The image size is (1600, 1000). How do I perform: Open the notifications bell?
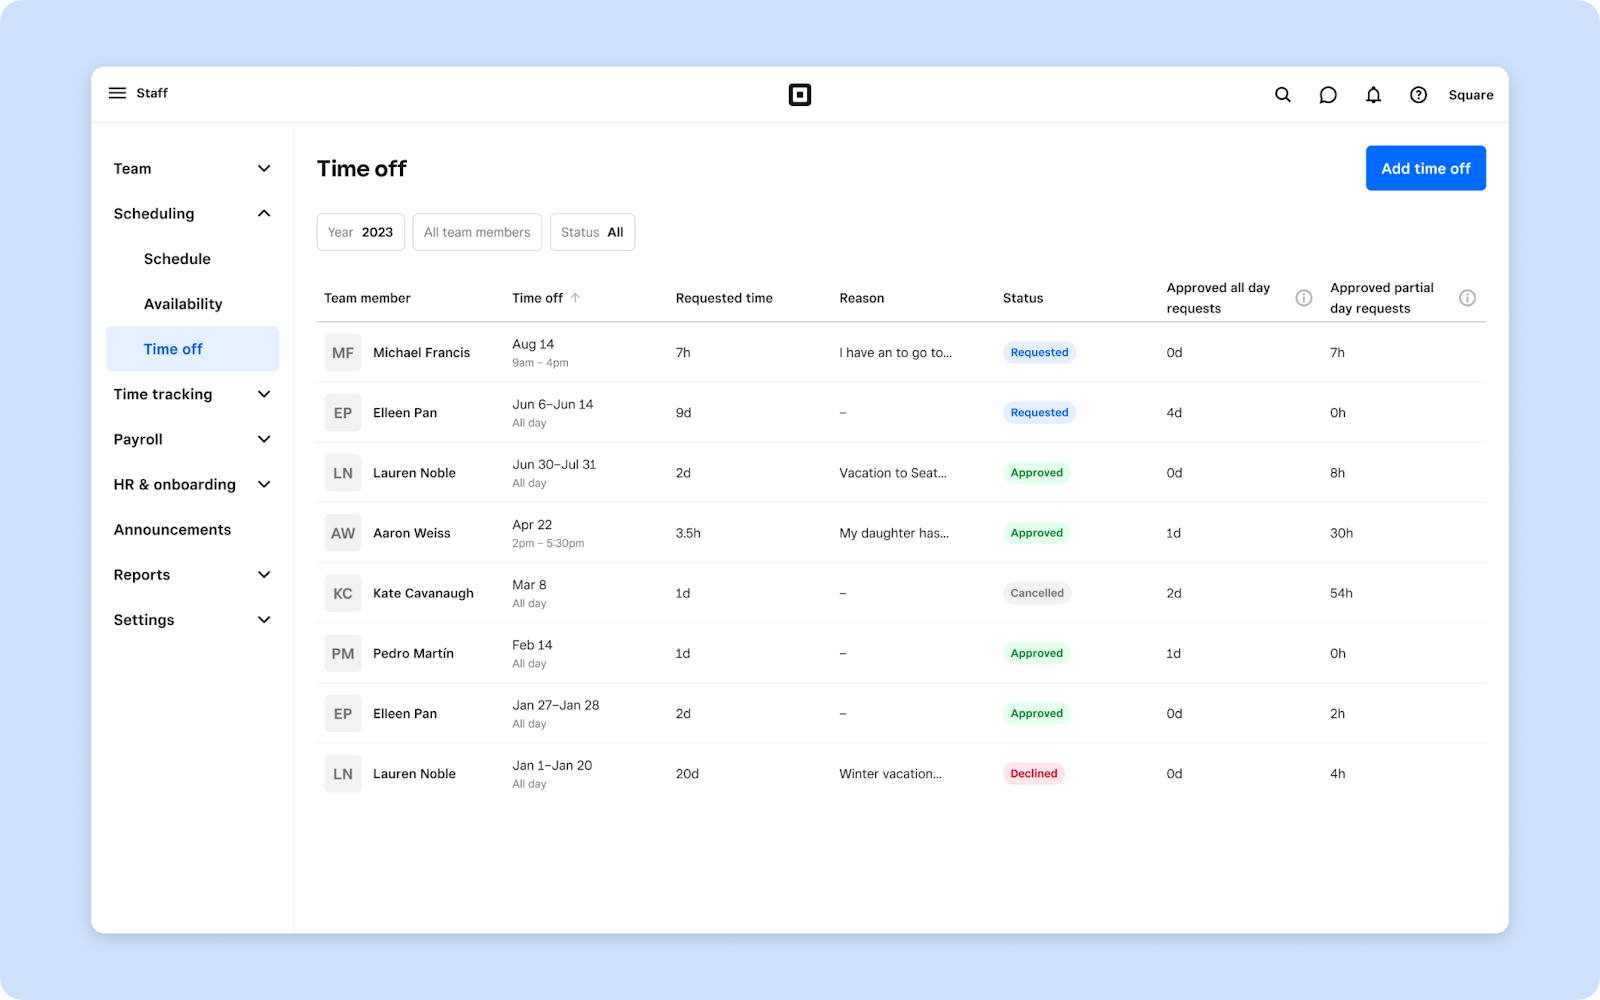[x=1373, y=94]
